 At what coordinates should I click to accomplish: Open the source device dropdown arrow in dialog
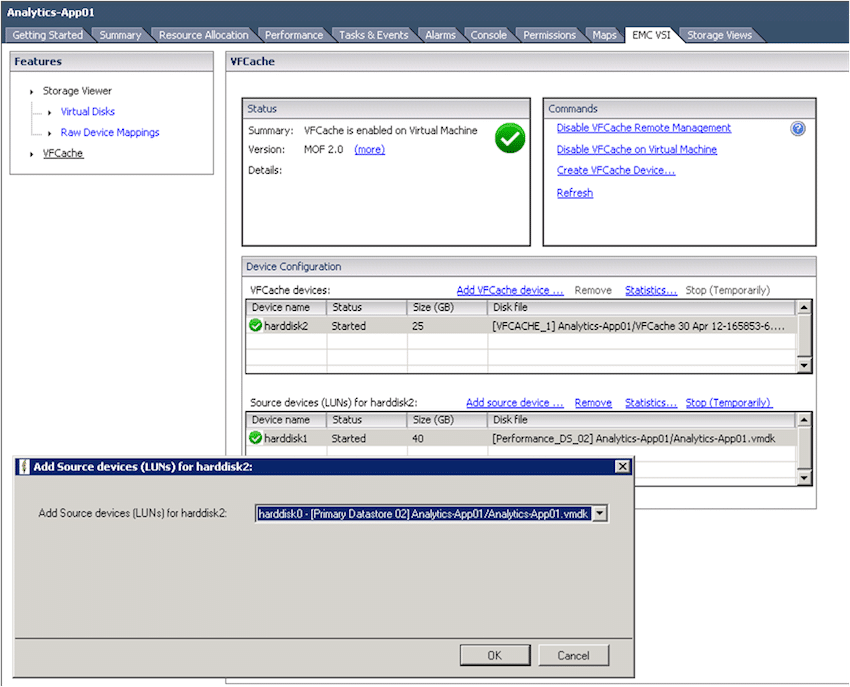[x=600, y=513]
